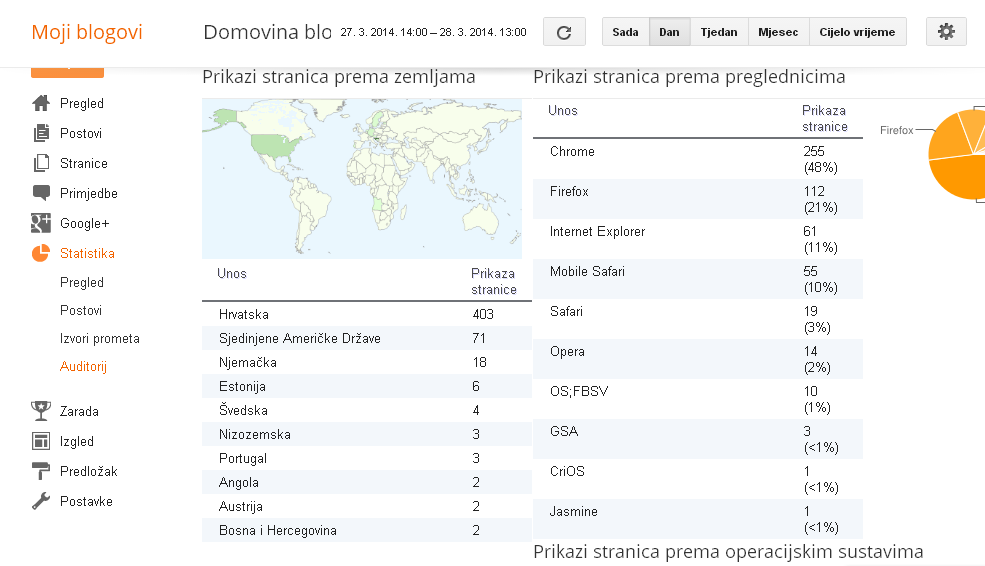Click the 403 page views value

coord(483,314)
